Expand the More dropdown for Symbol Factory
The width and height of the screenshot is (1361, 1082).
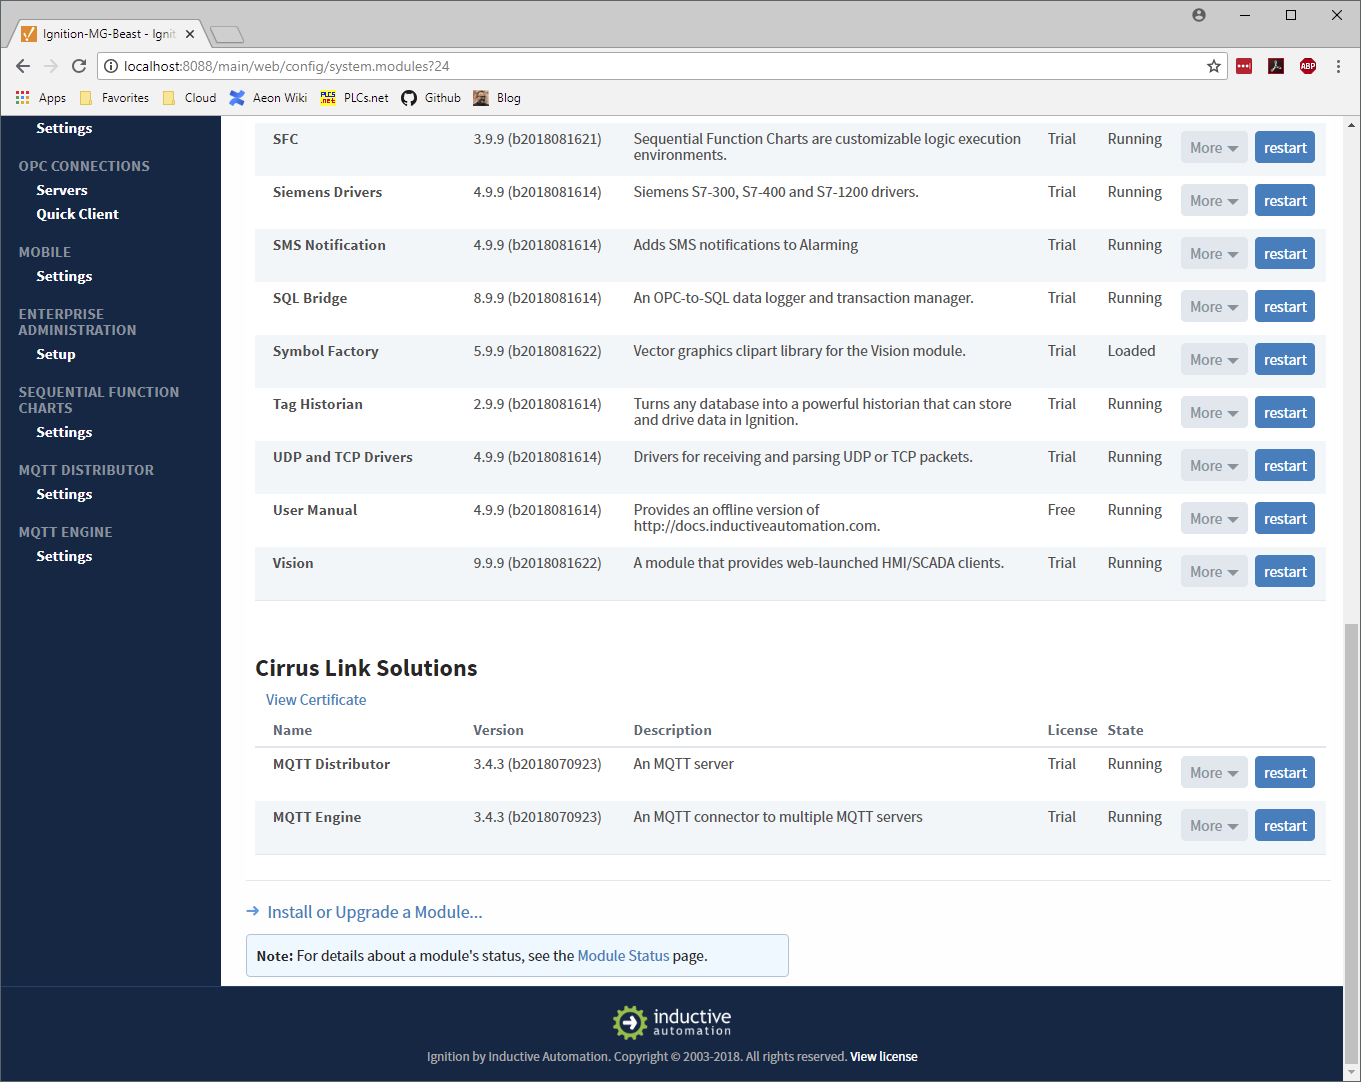1214,360
